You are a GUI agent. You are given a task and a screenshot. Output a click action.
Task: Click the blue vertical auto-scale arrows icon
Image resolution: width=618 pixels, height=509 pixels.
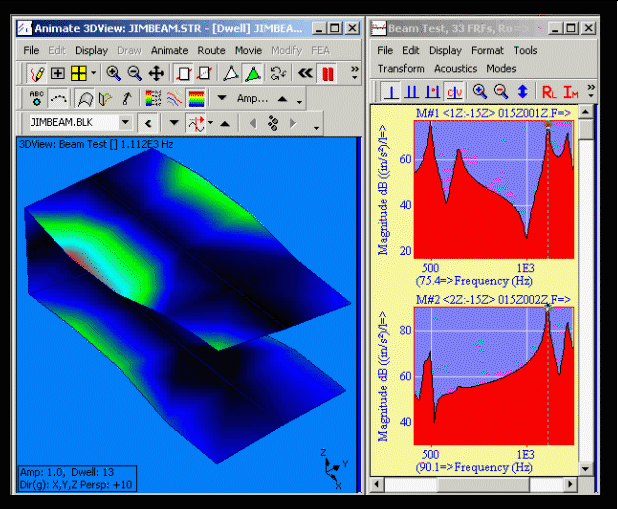pos(522,92)
